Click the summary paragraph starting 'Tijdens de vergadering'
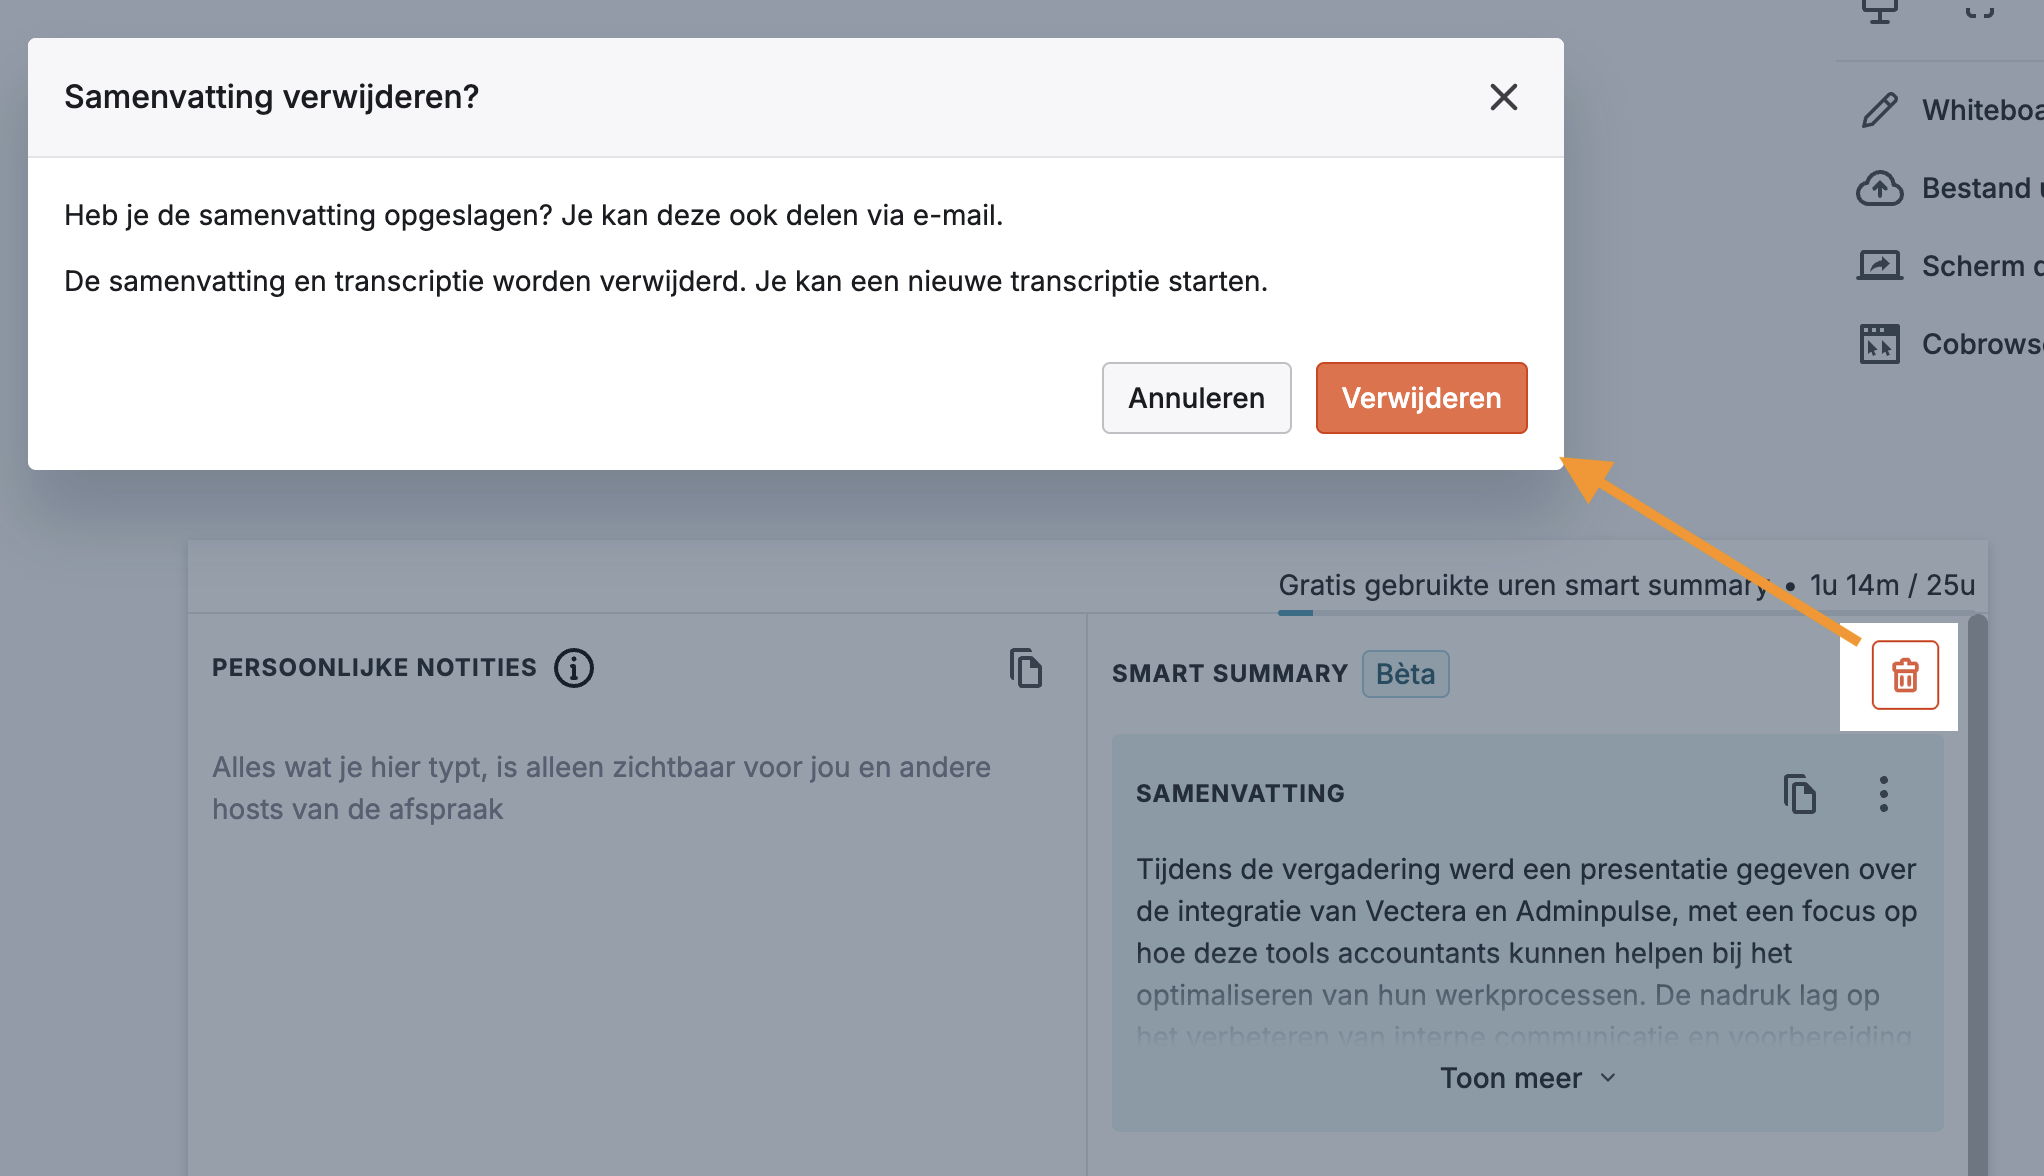2044x1176 pixels. coord(1526,953)
